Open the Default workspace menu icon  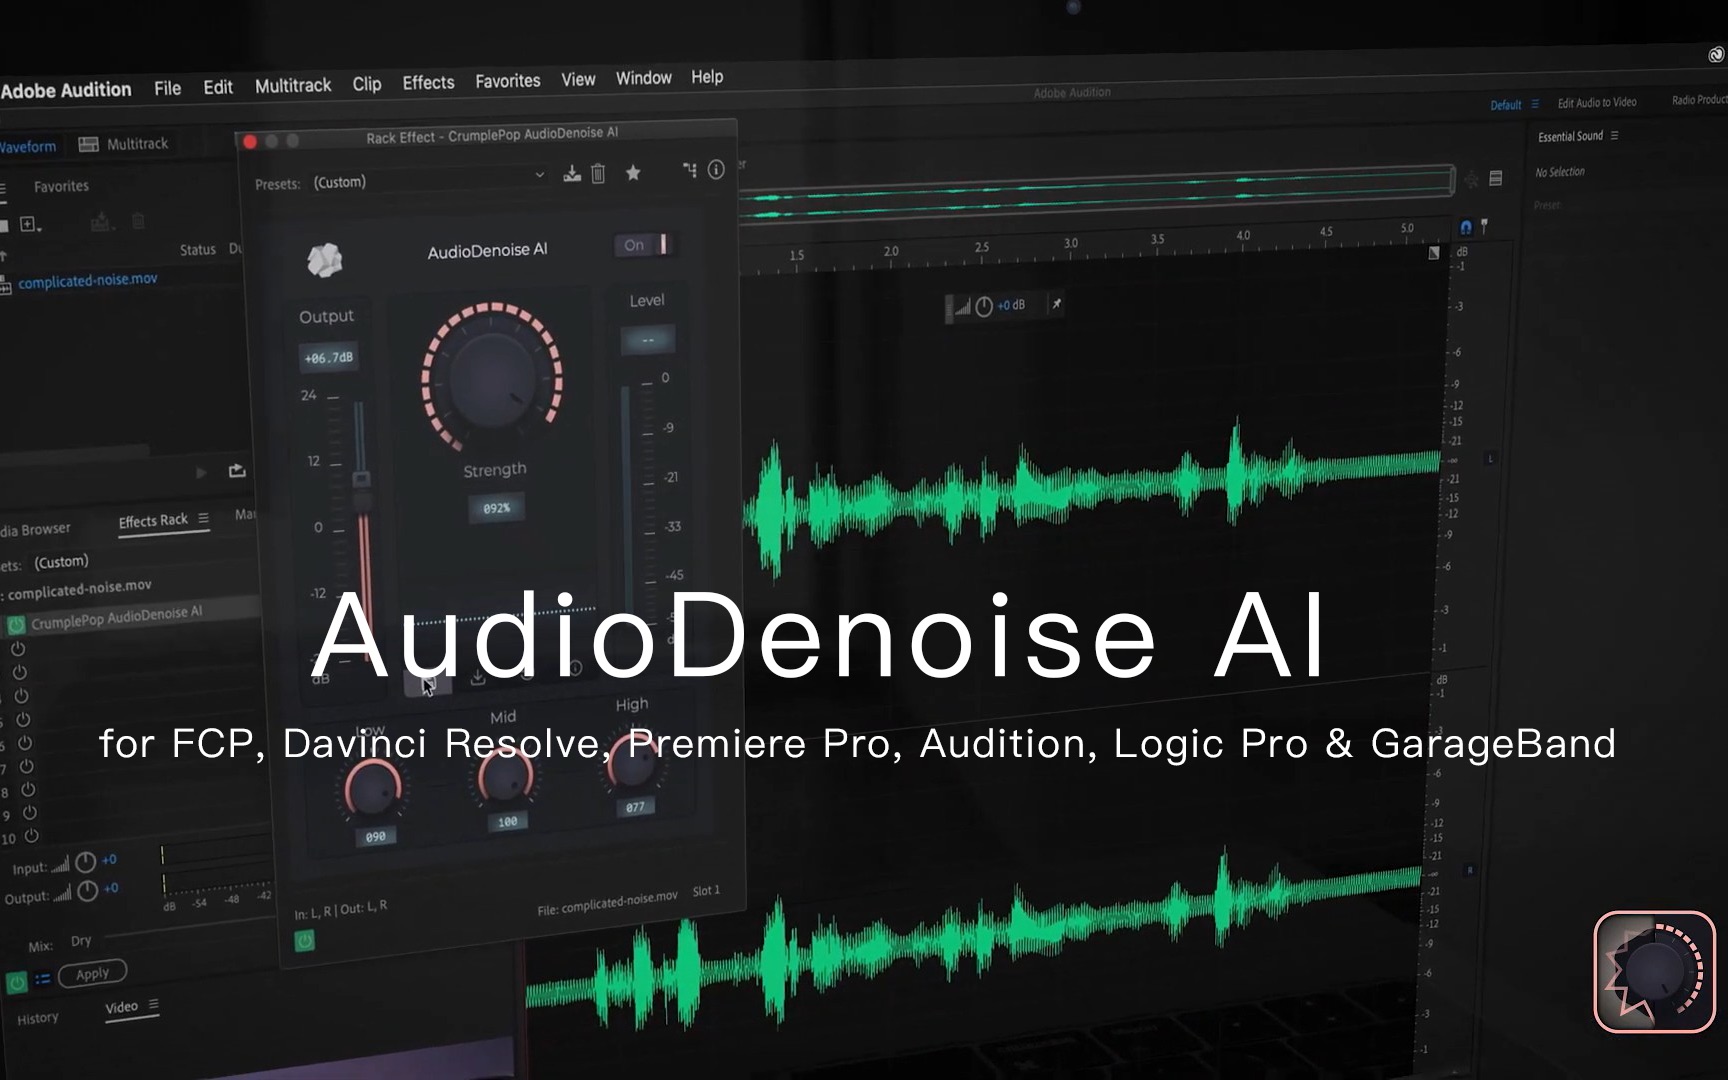[1535, 104]
